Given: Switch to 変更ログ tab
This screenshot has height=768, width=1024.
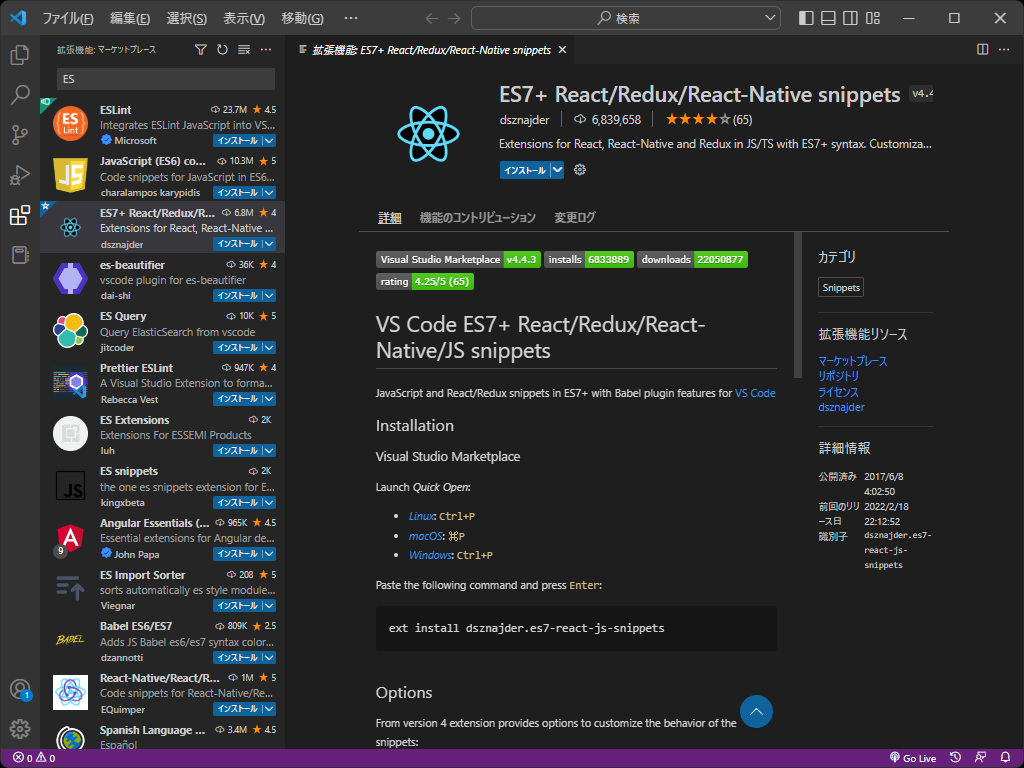Looking at the screenshot, I should coord(575,217).
